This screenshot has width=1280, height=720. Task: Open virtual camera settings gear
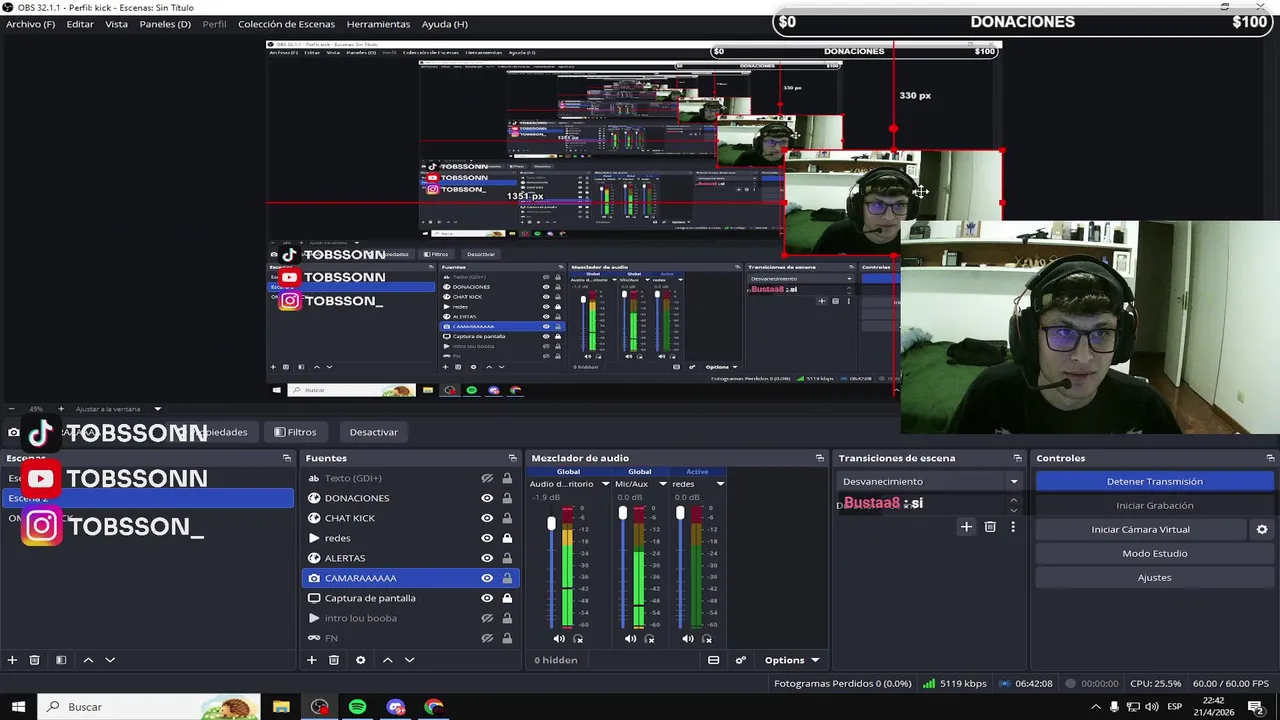[x=1262, y=530]
